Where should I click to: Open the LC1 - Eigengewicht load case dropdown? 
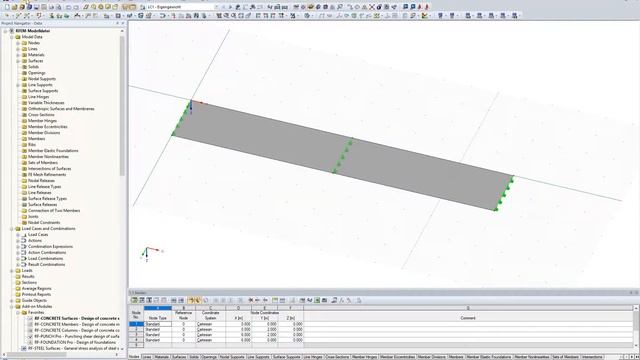pyautogui.click(x=216, y=7)
